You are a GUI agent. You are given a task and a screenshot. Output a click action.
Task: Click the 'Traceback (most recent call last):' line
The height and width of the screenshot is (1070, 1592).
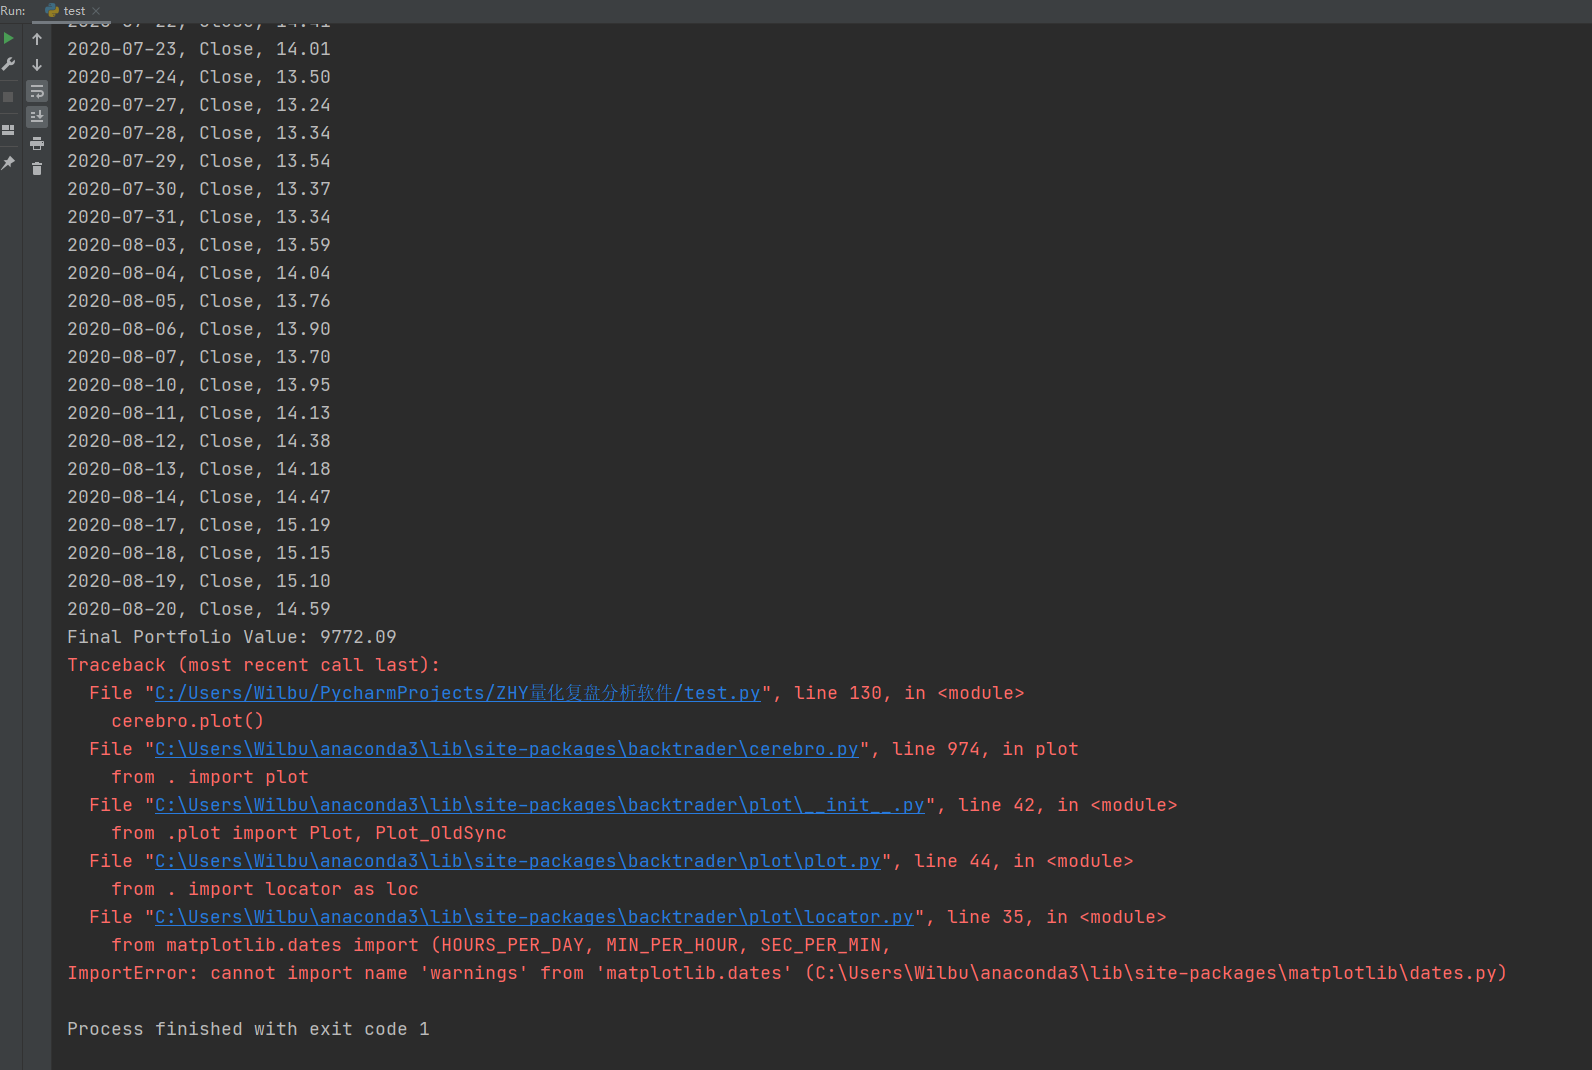tap(253, 665)
